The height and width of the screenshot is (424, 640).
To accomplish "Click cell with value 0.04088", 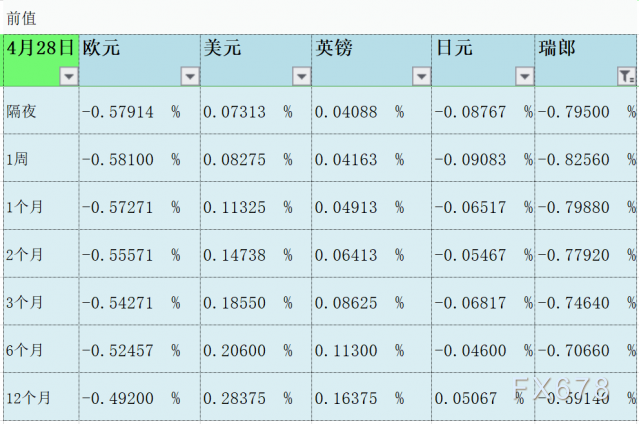I will click(x=371, y=110).
